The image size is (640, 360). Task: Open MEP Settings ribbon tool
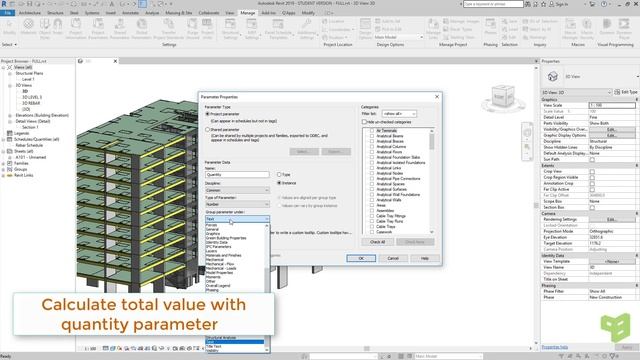click(x=252, y=29)
